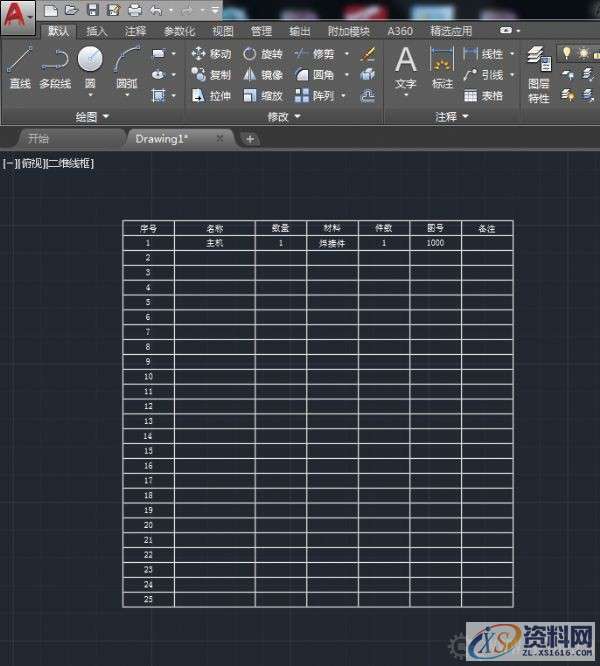Click the 俯视 view control label

pos(32,163)
